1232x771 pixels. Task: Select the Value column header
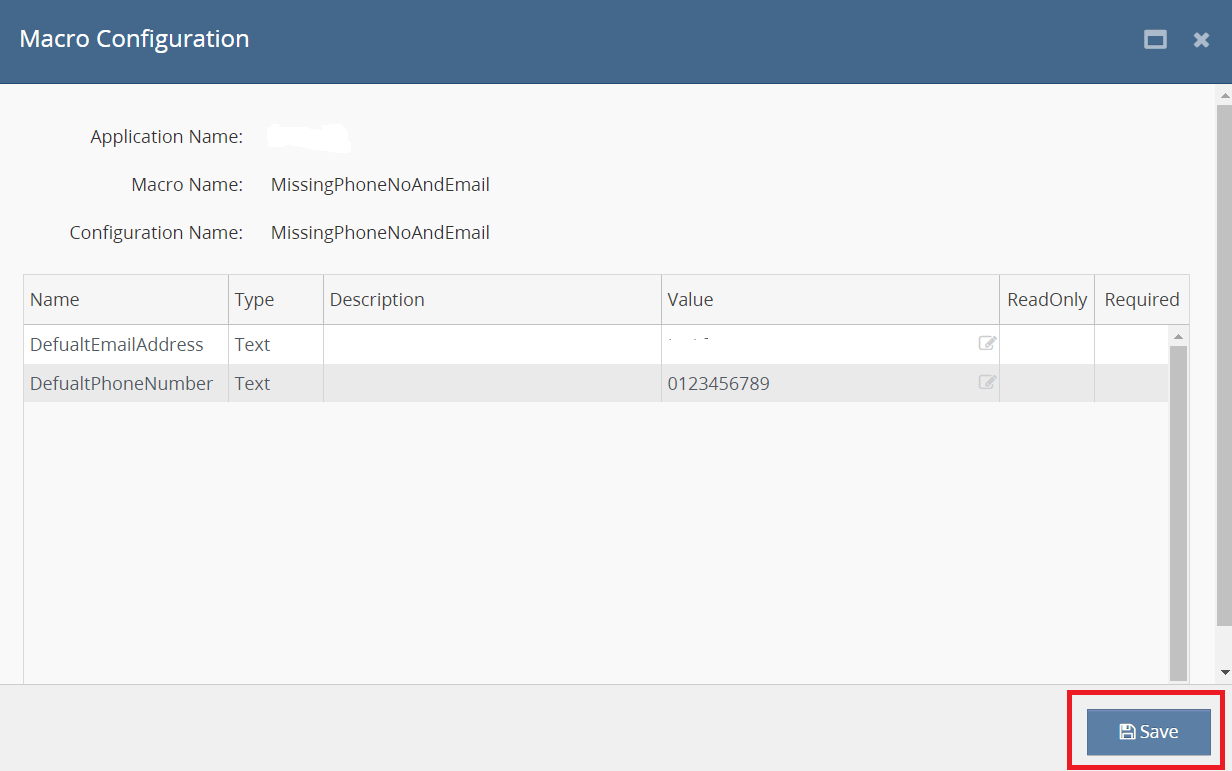click(830, 300)
